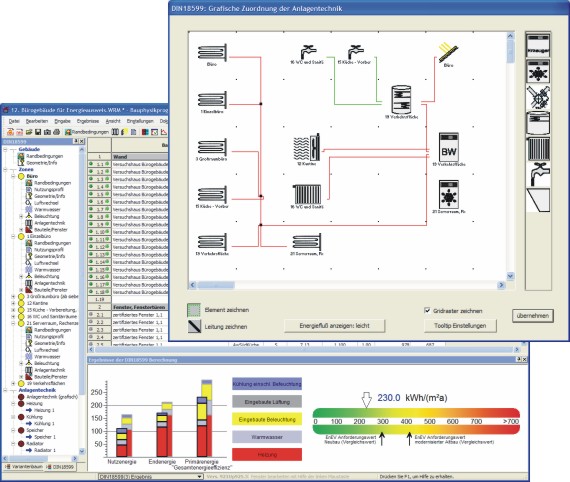The image size is (570, 482).
Task: Click the Energiefluß anzeigen: leicht button
Action: [x=334, y=326]
